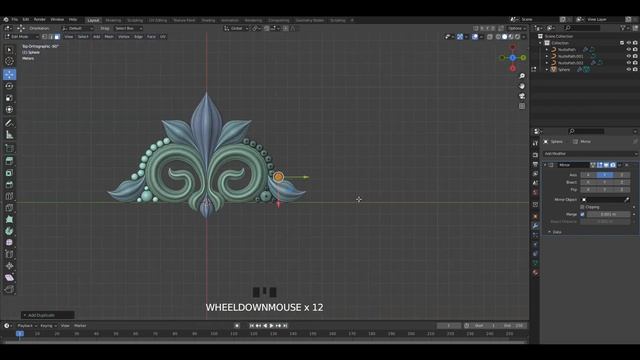Select the Rotate tool

point(9,86)
